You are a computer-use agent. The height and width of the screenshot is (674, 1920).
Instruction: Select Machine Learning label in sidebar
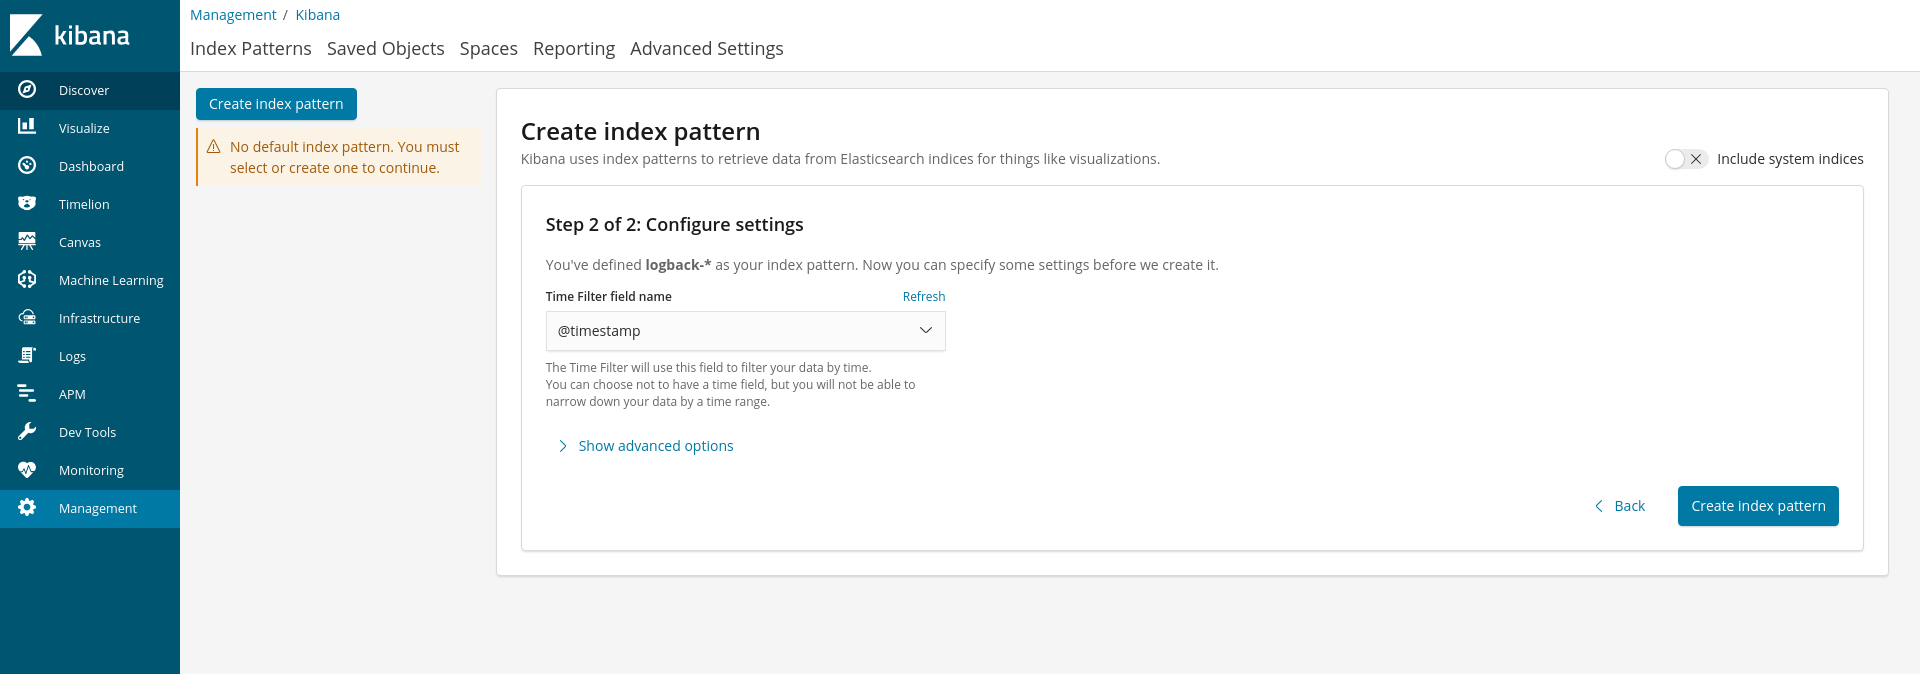111,280
